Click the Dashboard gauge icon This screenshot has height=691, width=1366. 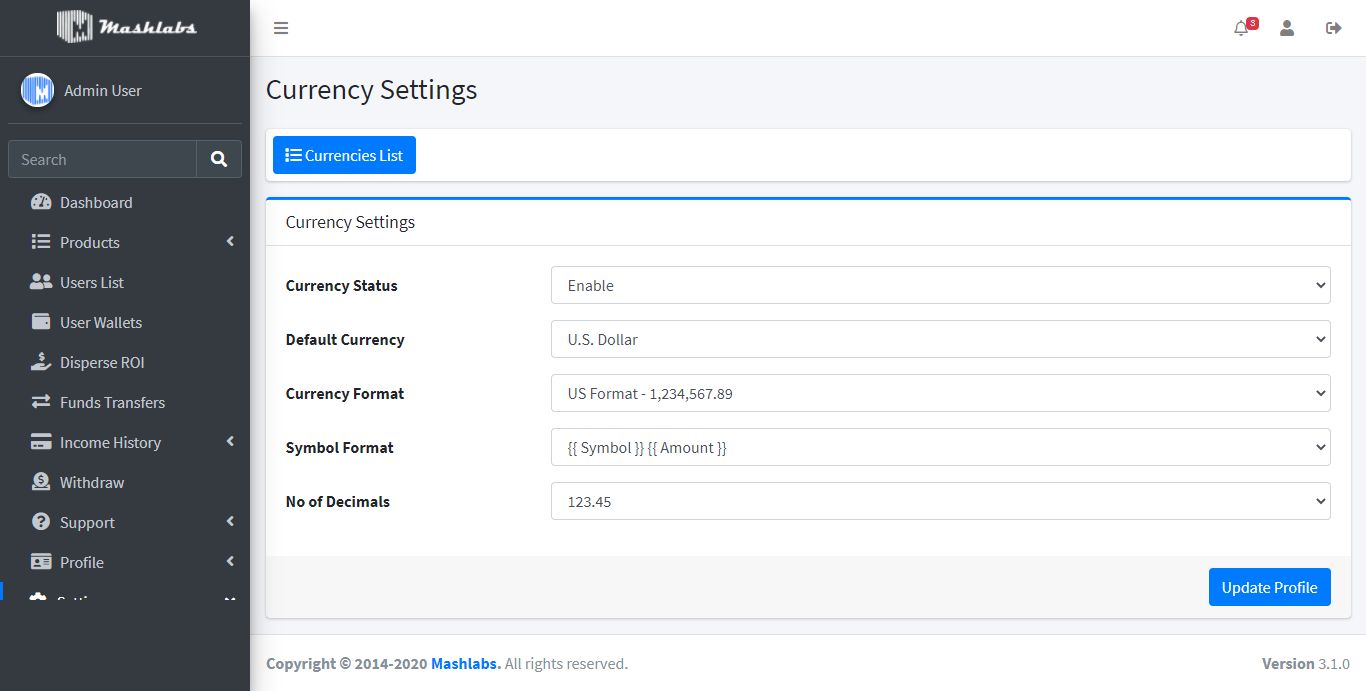tap(41, 202)
